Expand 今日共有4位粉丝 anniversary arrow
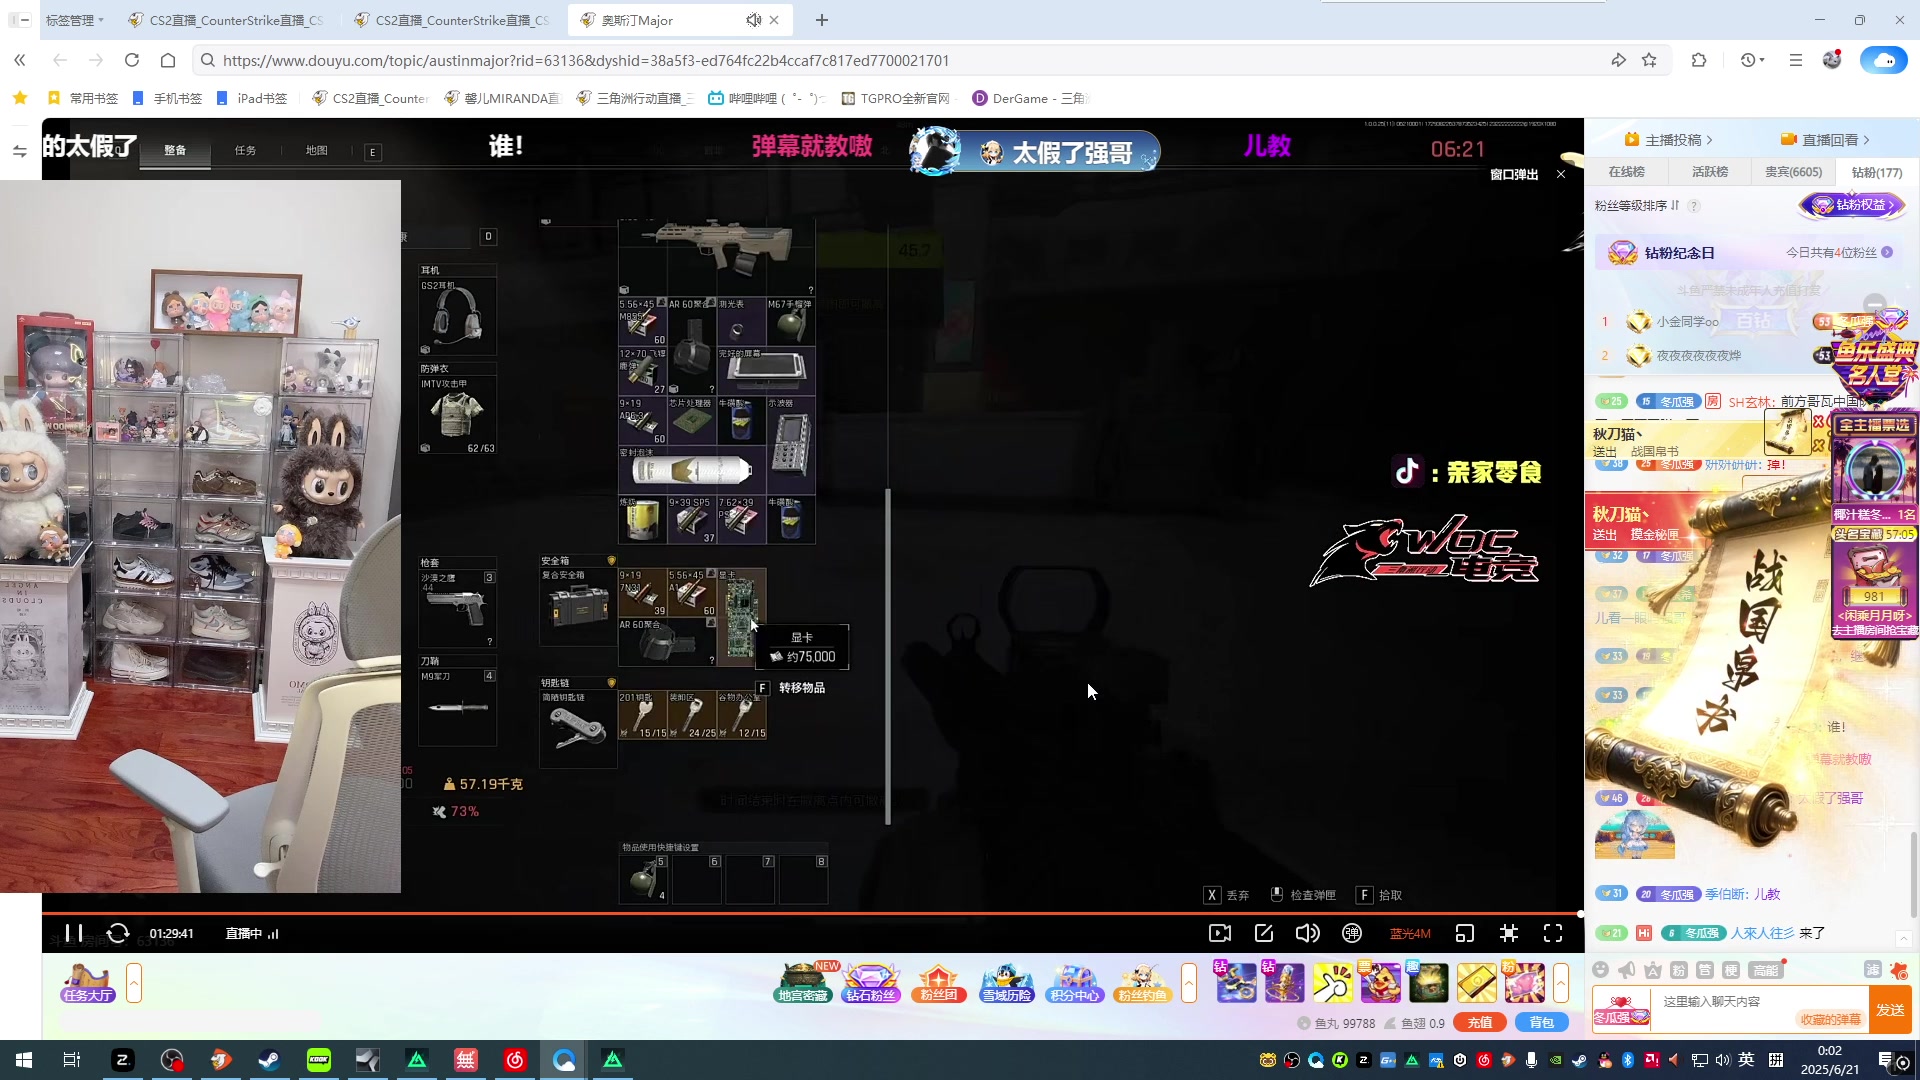This screenshot has width=1920, height=1080. (1887, 253)
